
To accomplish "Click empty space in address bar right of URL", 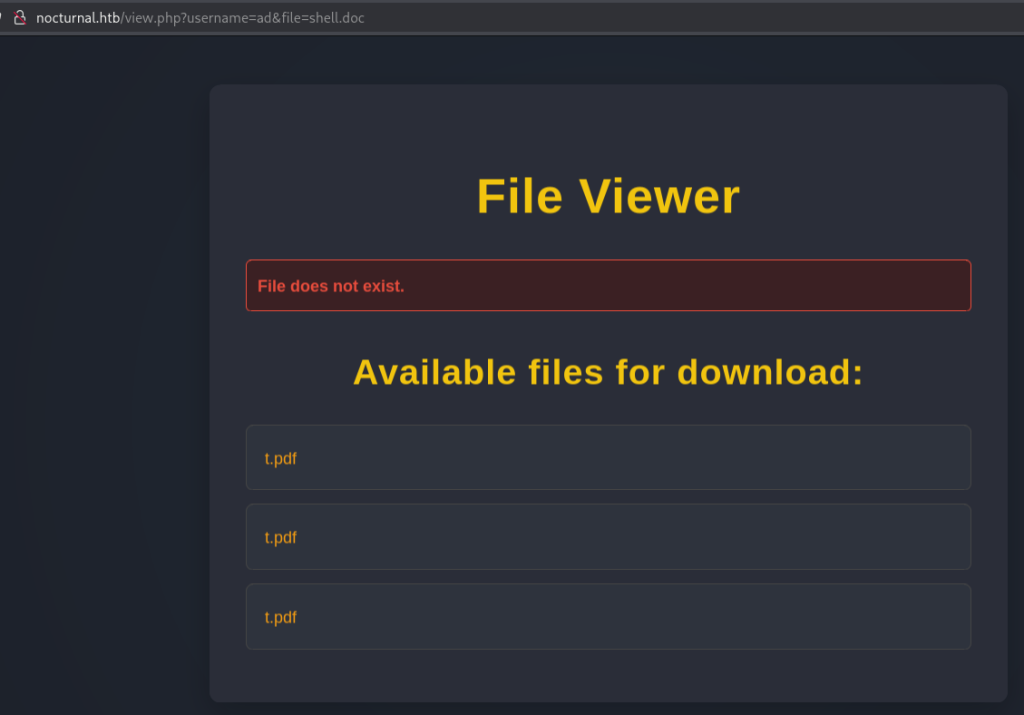I will coord(700,18).
